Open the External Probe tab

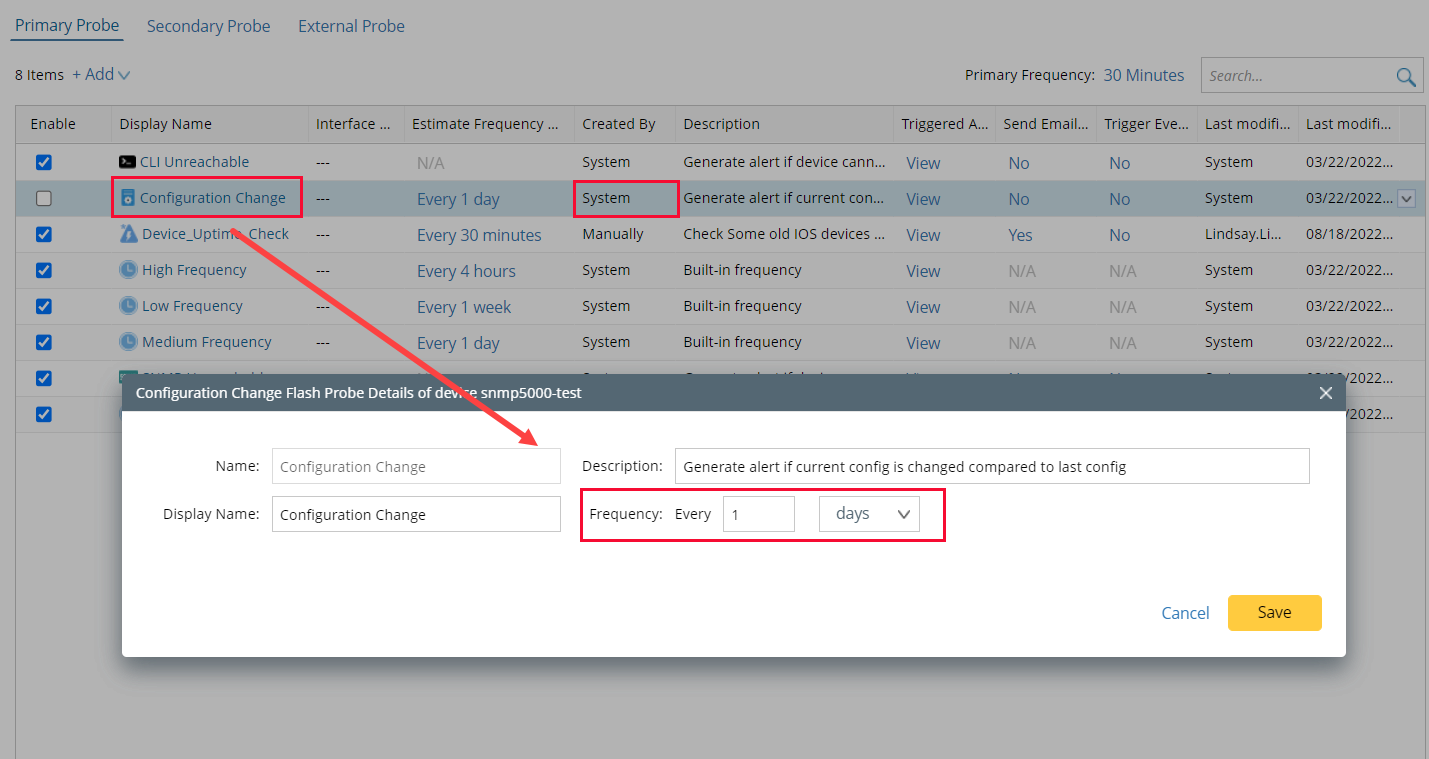351,25
